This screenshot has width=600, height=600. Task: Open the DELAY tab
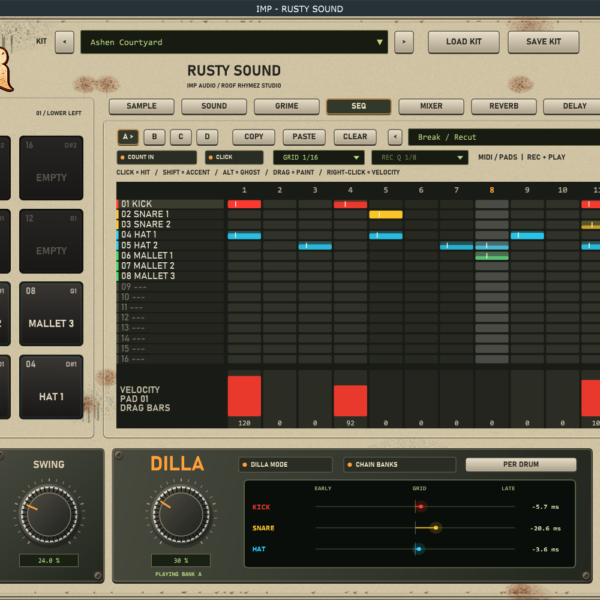(x=573, y=106)
